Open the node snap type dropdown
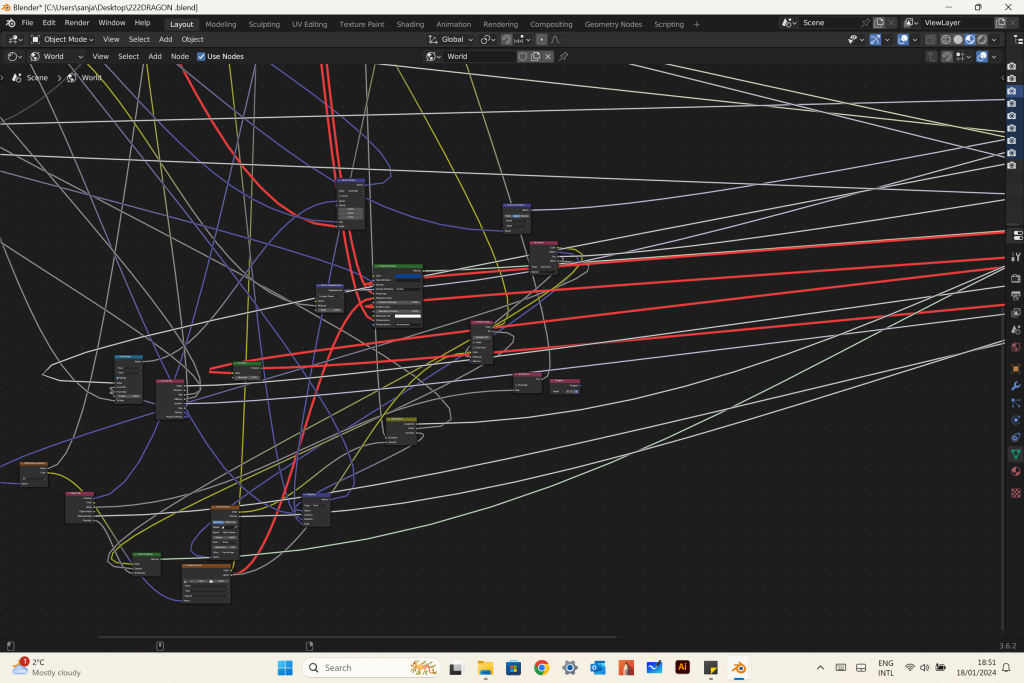The image size is (1024, 683). click(x=961, y=56)
